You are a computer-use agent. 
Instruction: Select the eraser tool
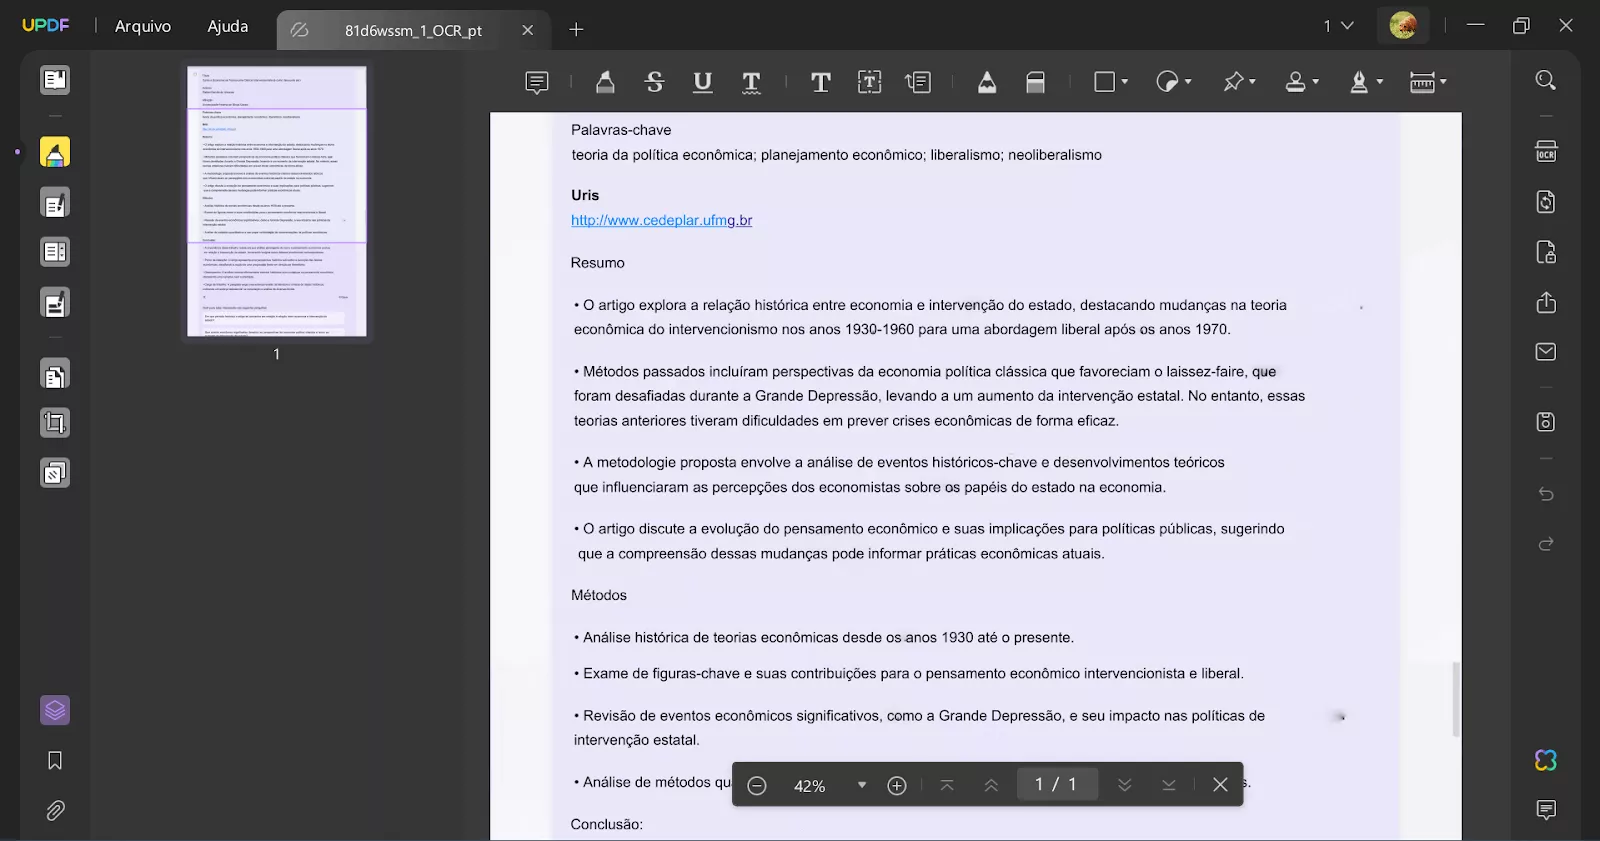[x=1036, y=82]
